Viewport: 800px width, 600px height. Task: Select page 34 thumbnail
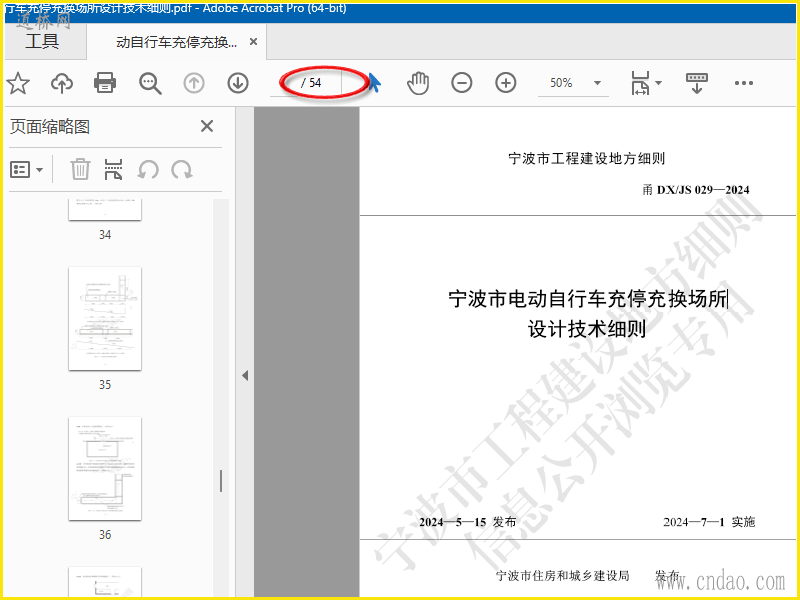coord(105,210)
